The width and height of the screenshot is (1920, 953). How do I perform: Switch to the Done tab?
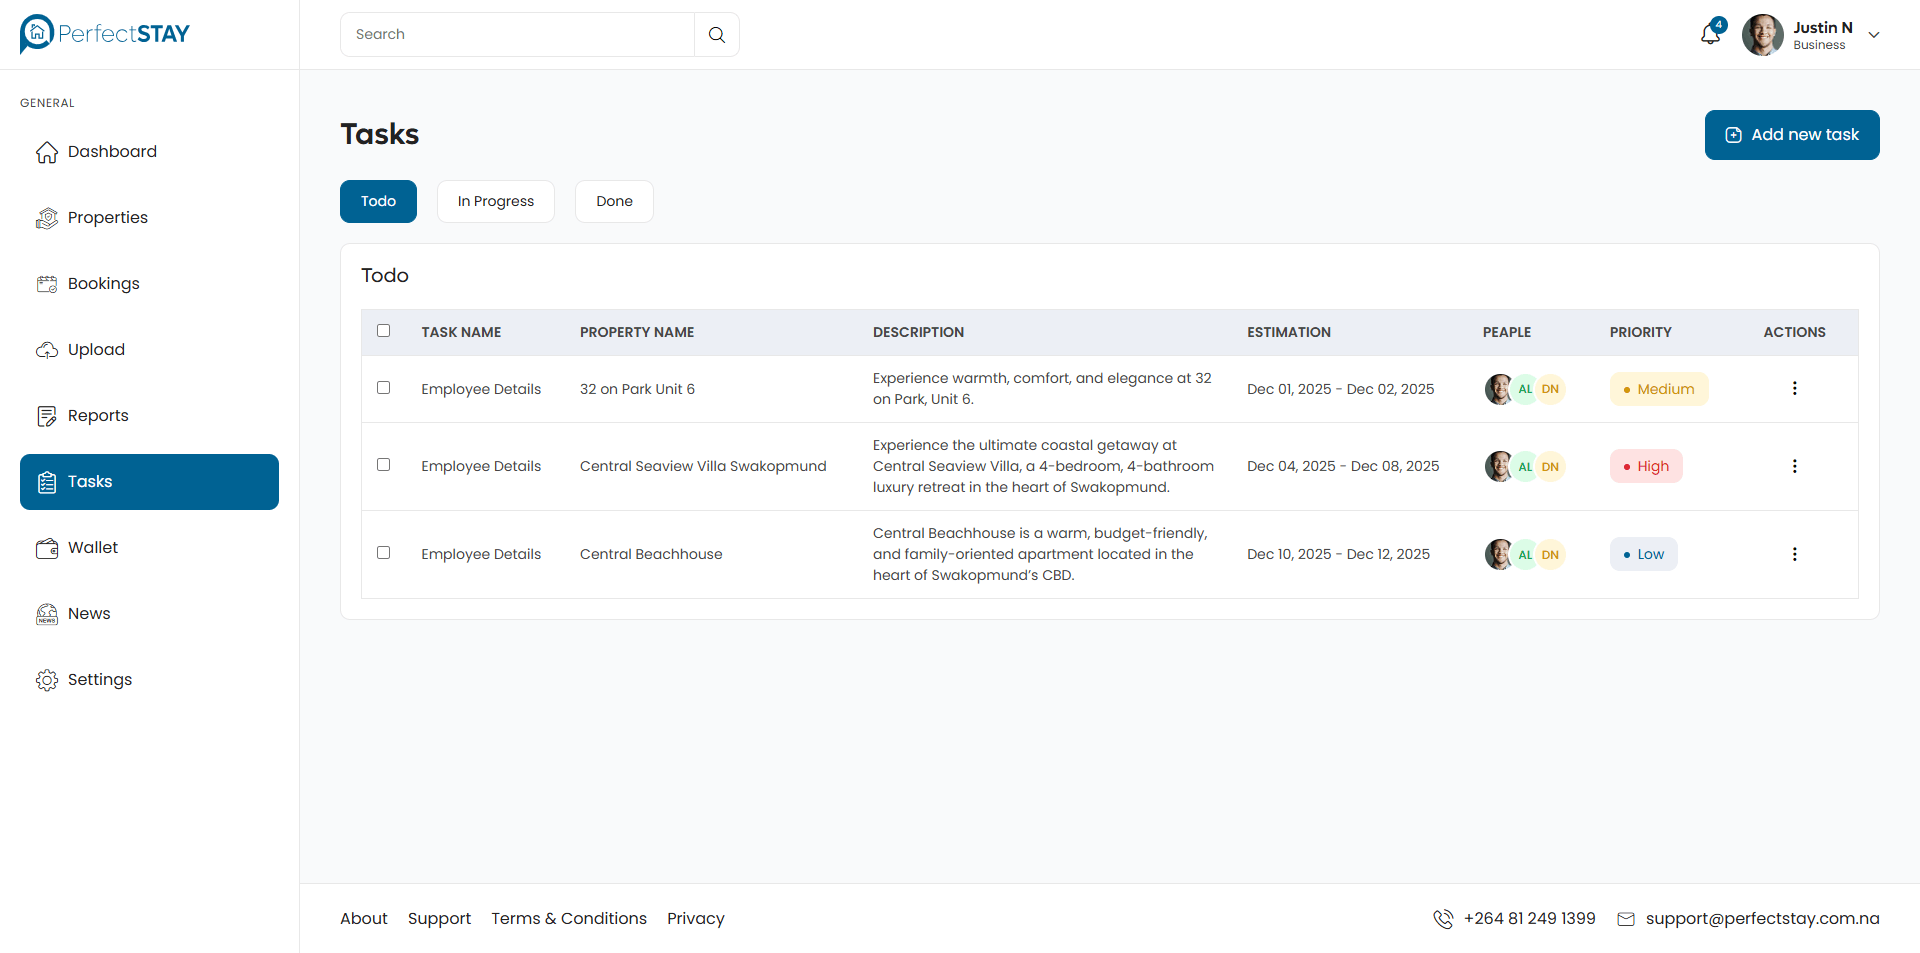[614, 201]
